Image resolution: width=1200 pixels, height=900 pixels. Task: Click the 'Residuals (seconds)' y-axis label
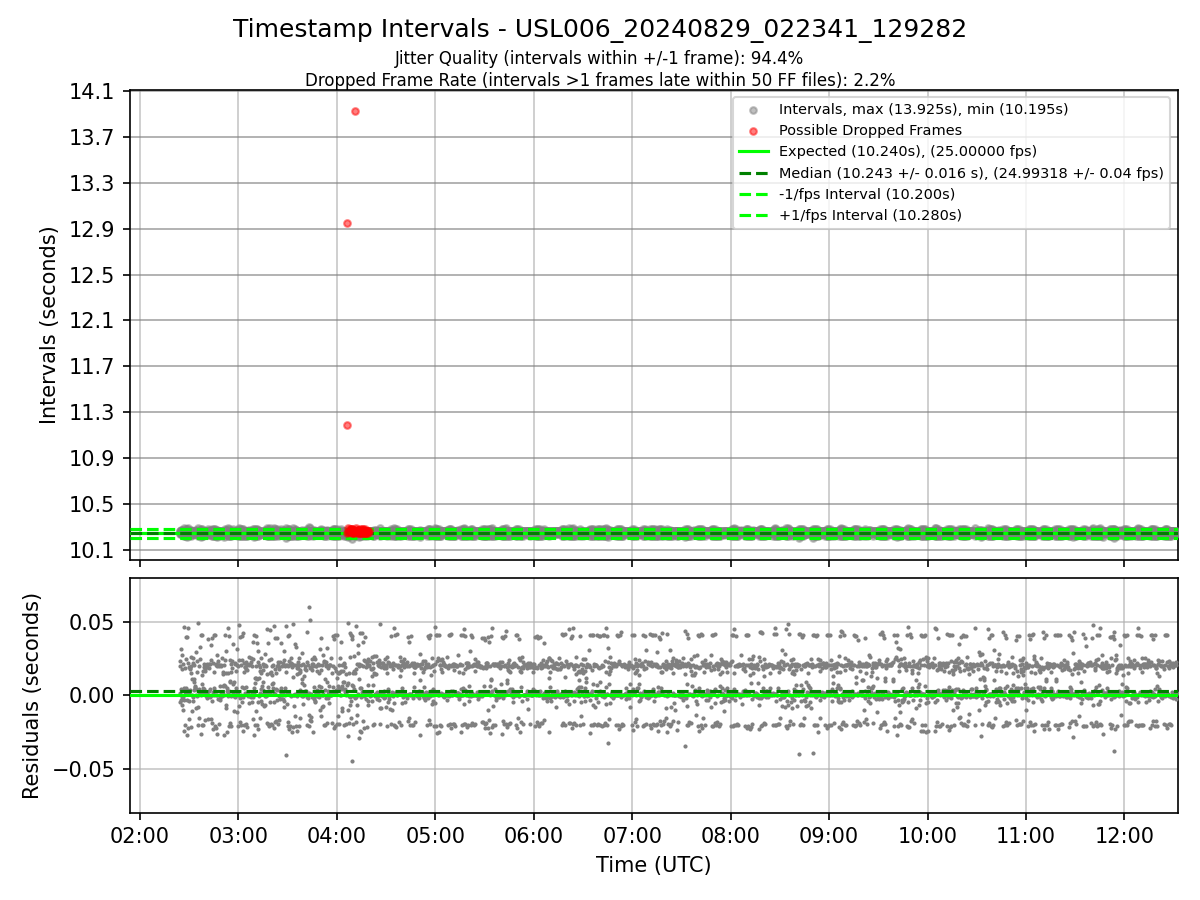point(32,696)
